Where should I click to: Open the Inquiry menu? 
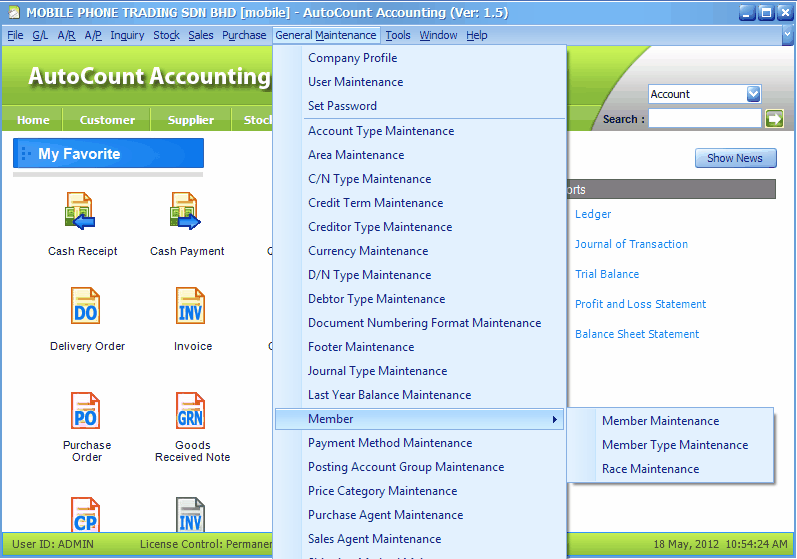click(x=127, y=35)
